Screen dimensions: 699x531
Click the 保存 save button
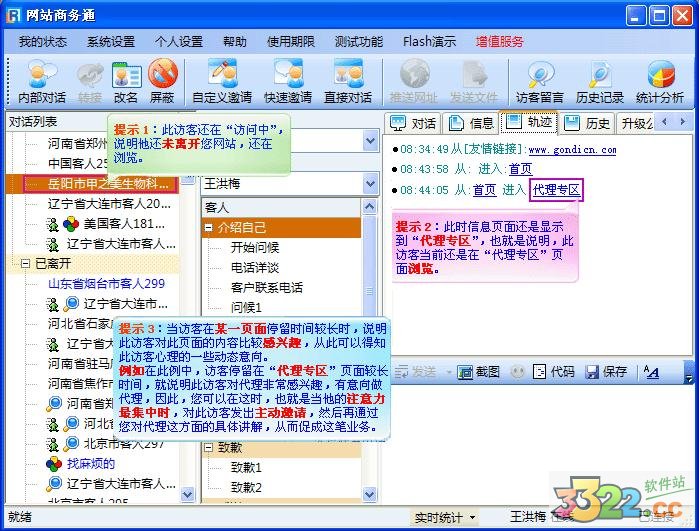pos(607,371)
